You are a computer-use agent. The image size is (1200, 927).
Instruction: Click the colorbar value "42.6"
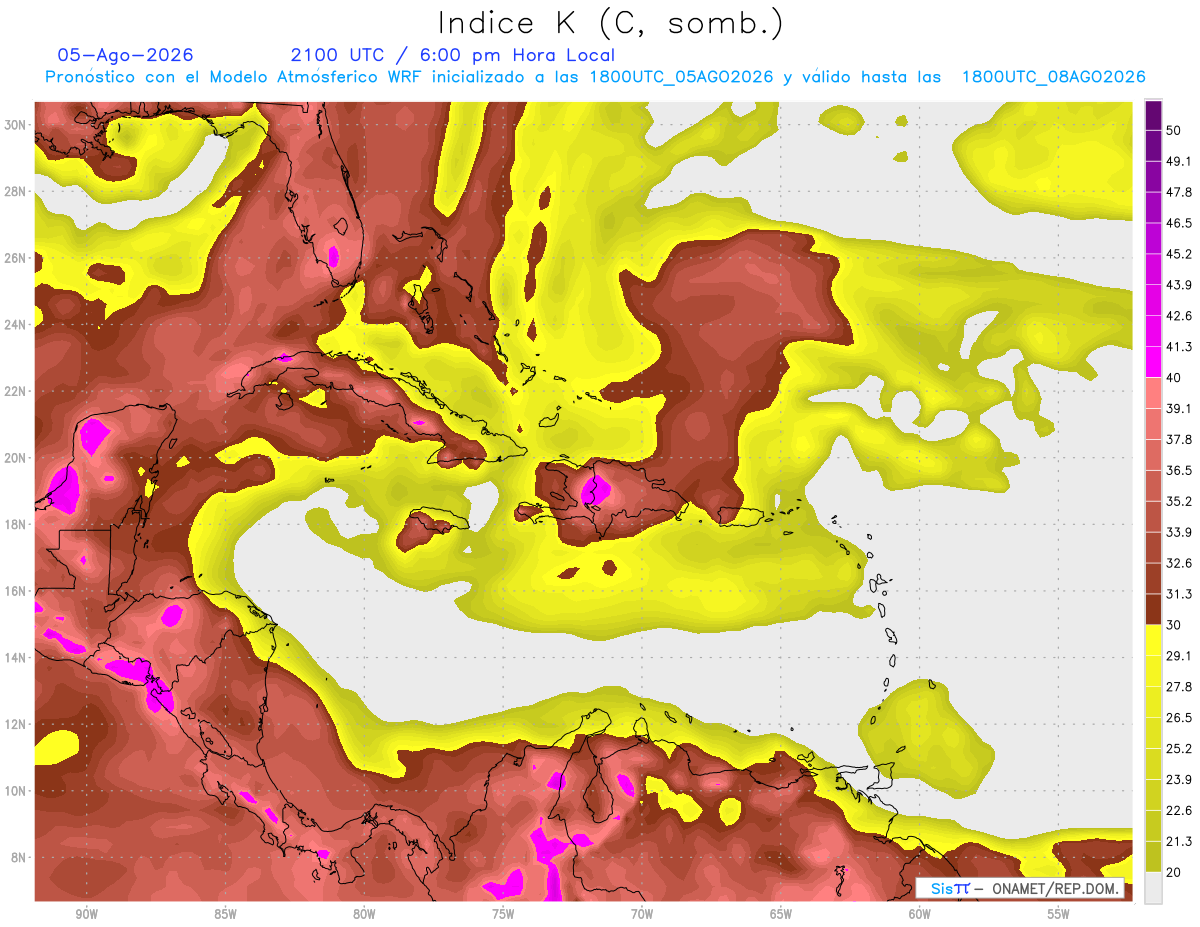(1180, 316)
